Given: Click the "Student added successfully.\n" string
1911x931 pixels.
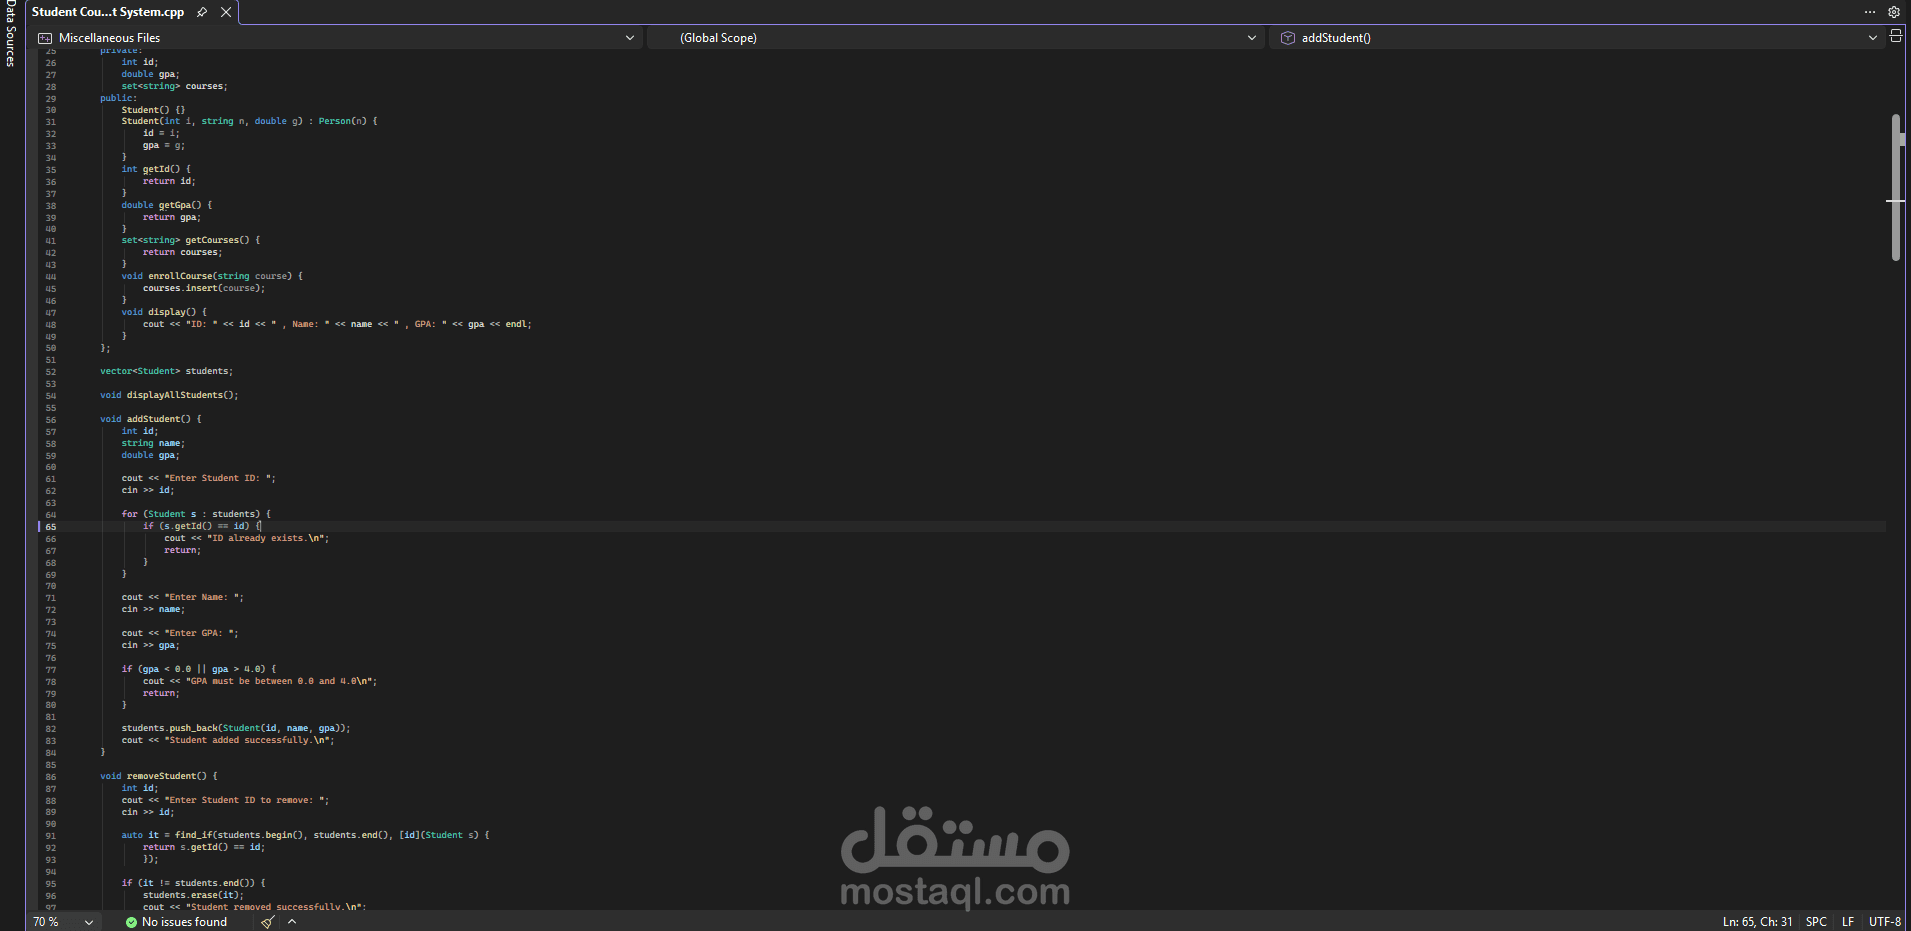Looking at the screenshot, I should pos(248,740).
